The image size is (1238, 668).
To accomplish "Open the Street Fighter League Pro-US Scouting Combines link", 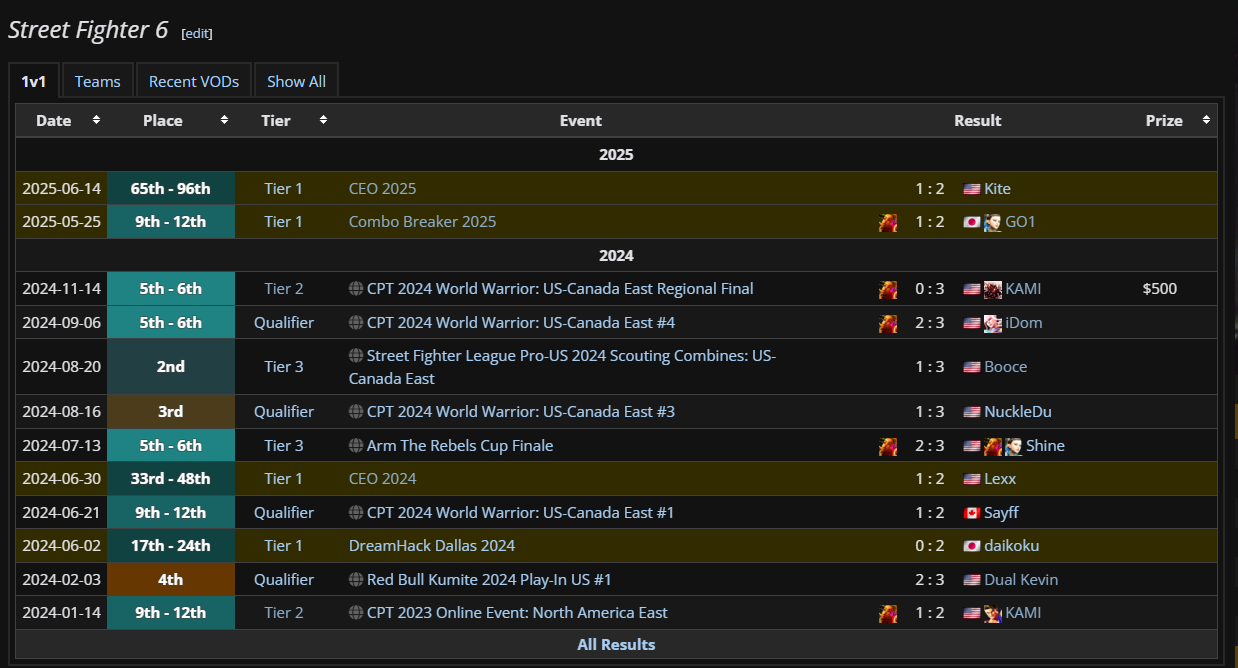I will [x=562, y=367].
